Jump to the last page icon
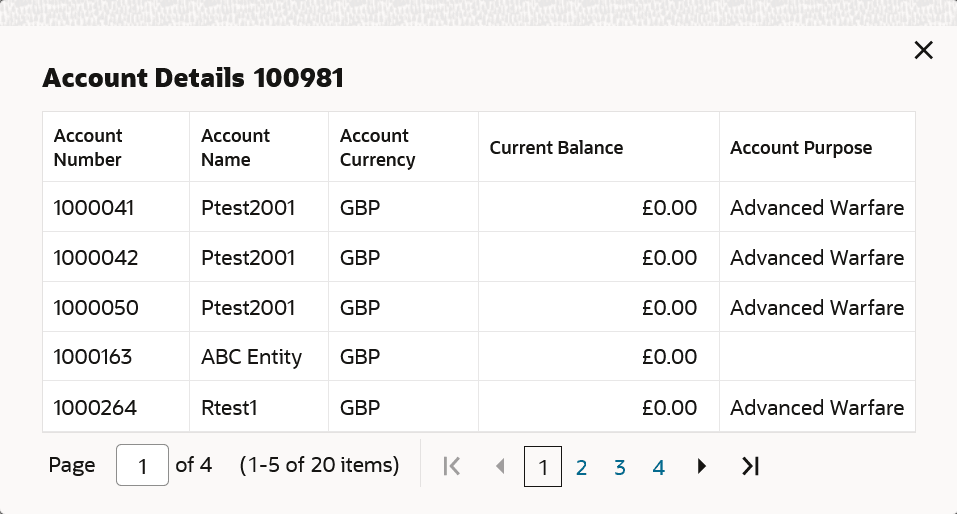957x514 pixels. (x=750, y=466)
